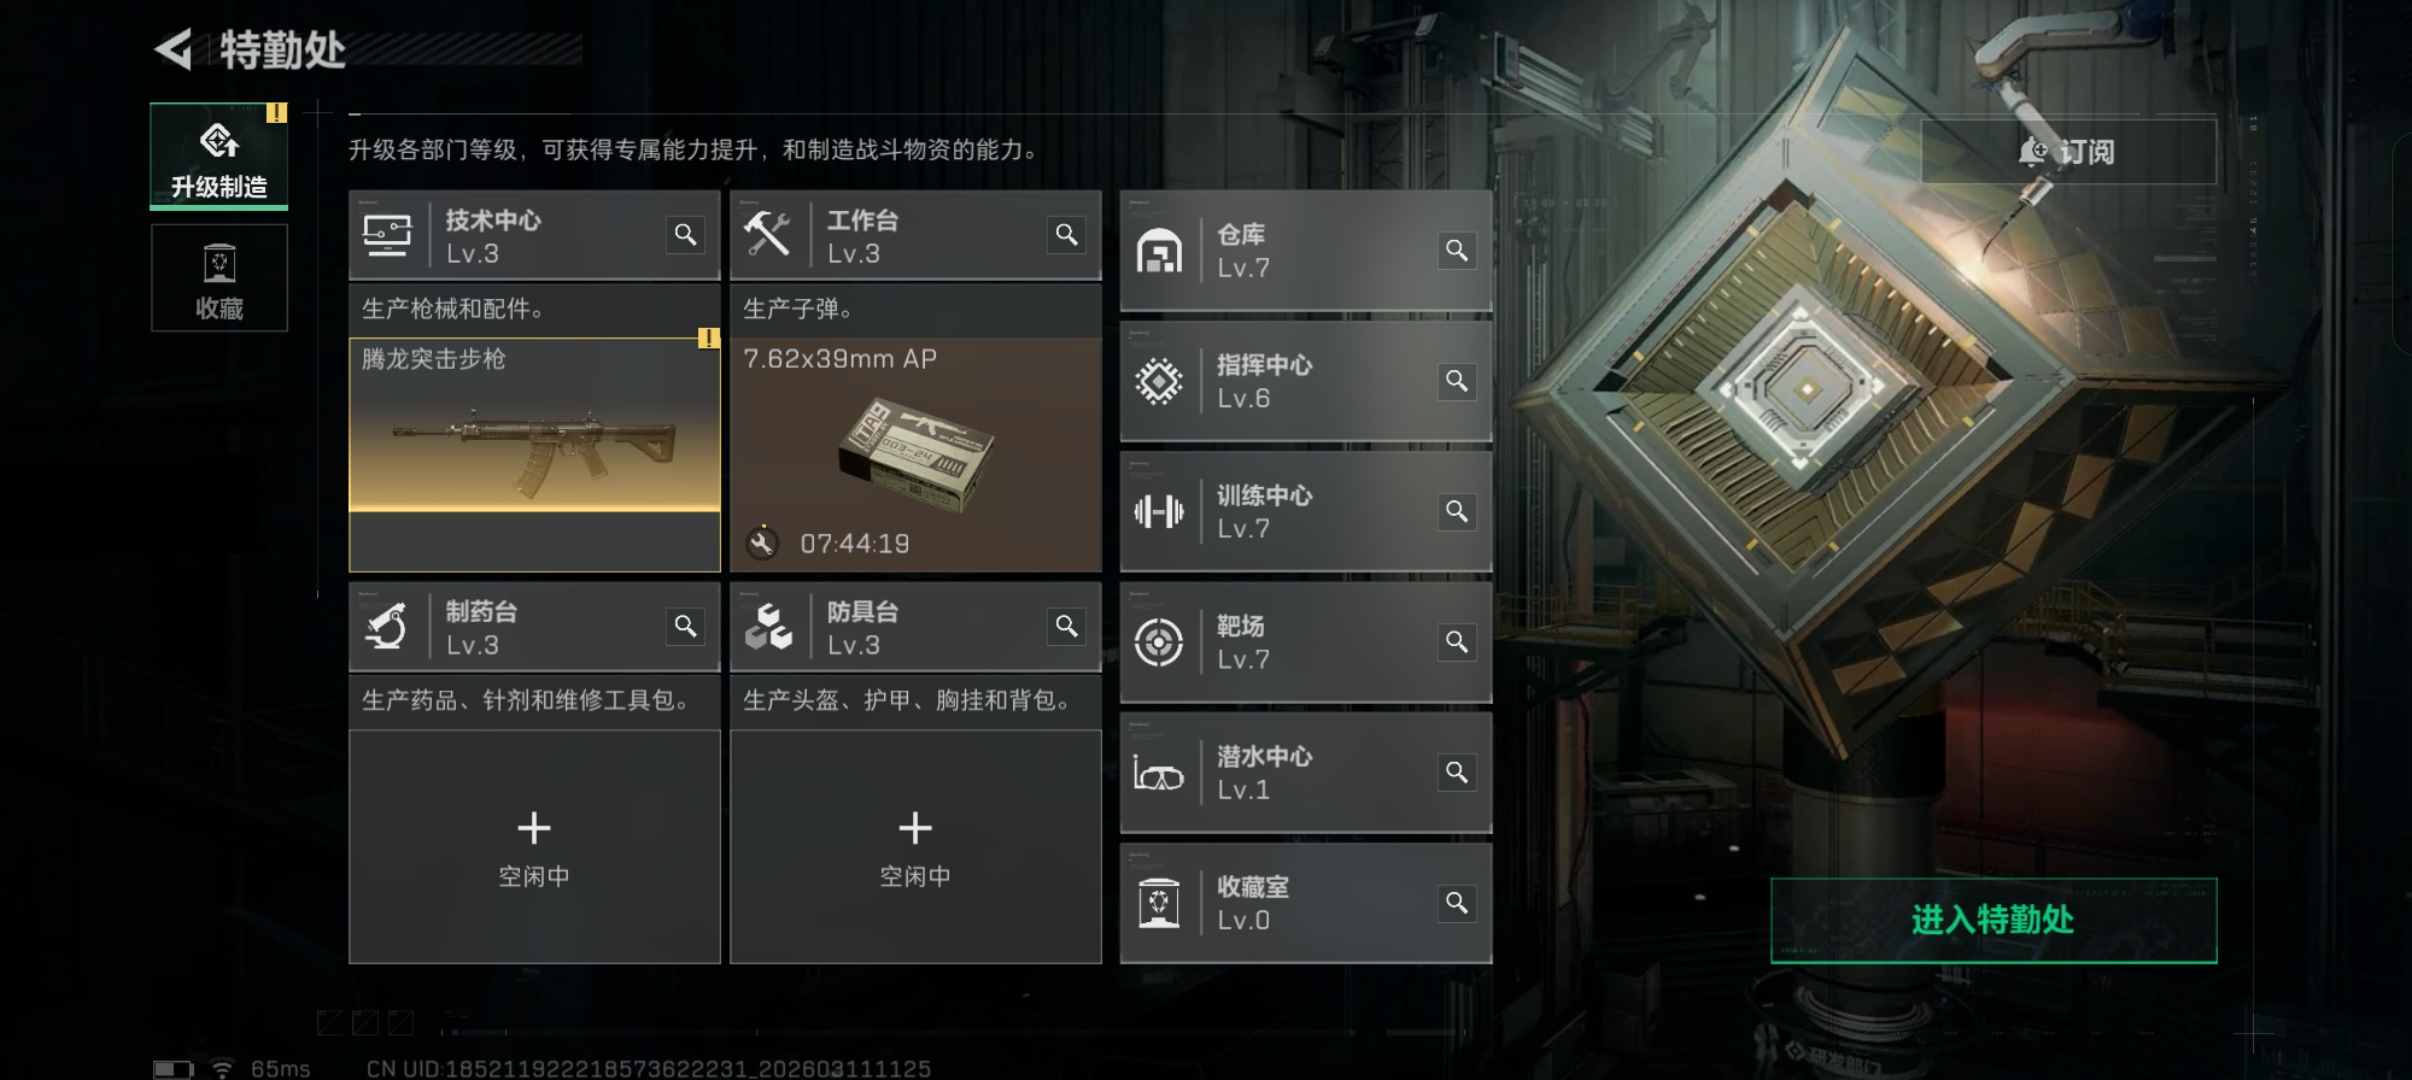View 指挥中心 details with magnifier icon
Viewport: 2412px width, 1080px height.
pos(1457,381)
